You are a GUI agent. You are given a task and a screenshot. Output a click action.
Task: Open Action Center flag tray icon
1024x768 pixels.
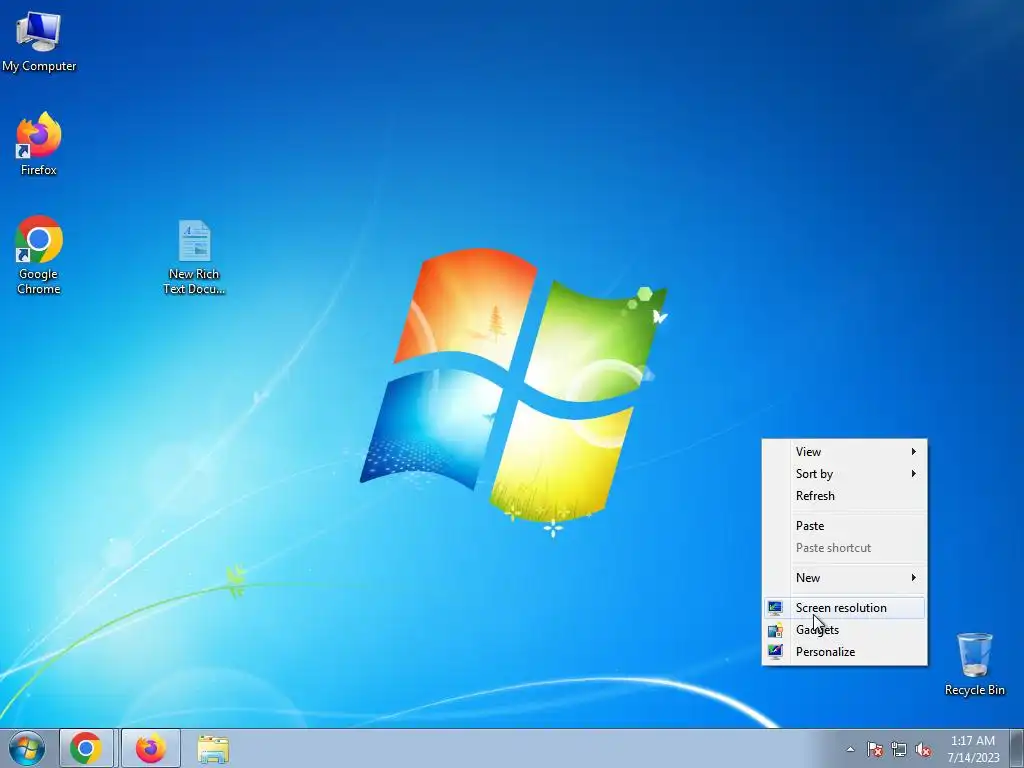[x=874, y=749]
